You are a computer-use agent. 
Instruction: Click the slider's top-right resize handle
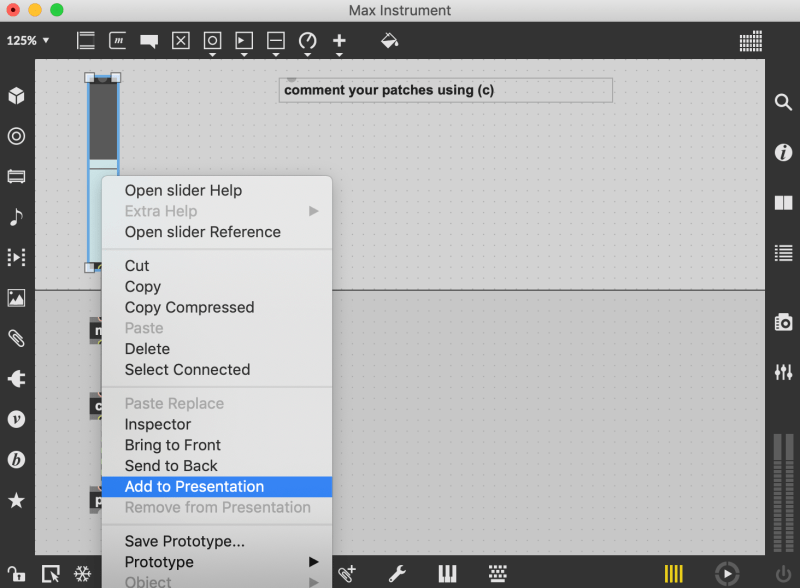(x=116, y=78)
